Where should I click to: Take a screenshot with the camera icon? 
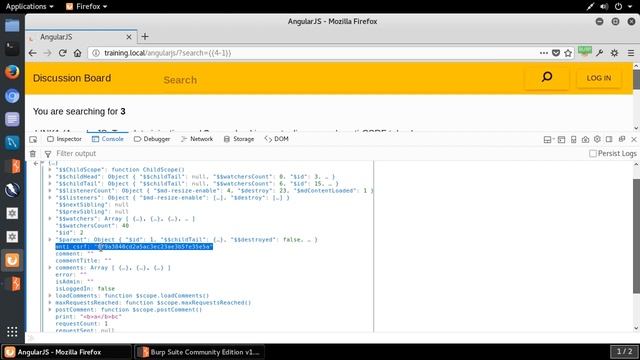click(585, 140)
